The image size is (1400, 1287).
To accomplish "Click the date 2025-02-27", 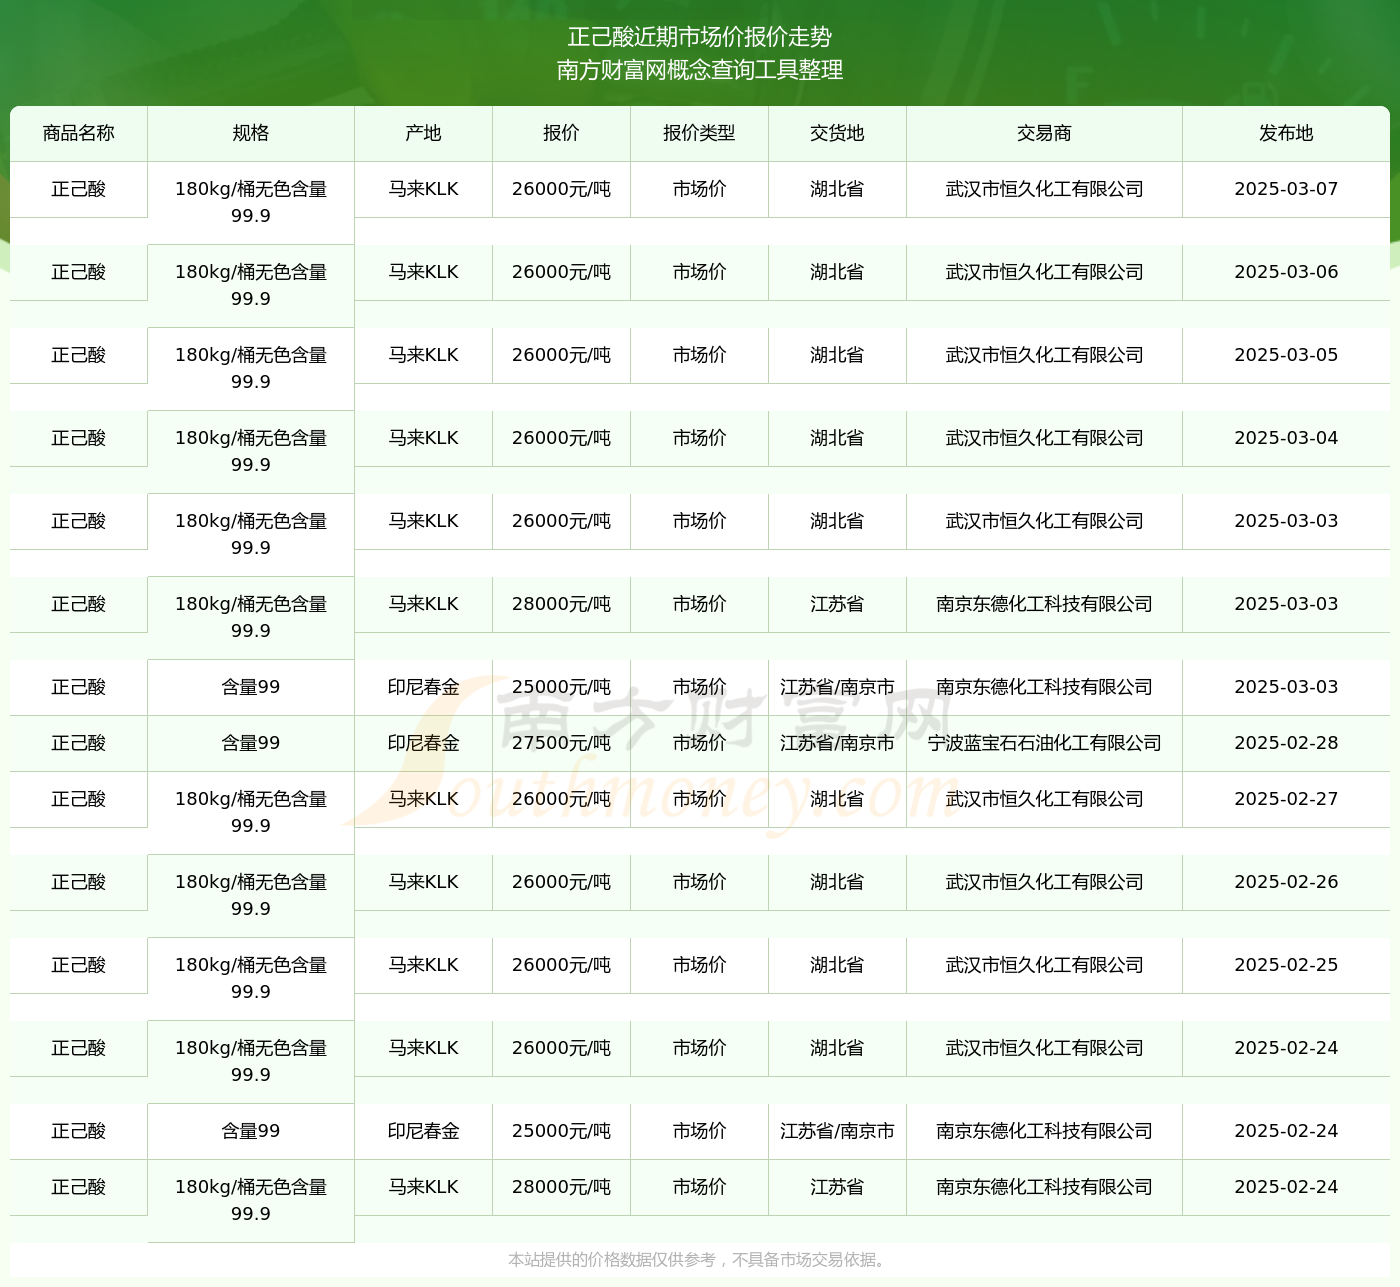I will pos(1286,799).
